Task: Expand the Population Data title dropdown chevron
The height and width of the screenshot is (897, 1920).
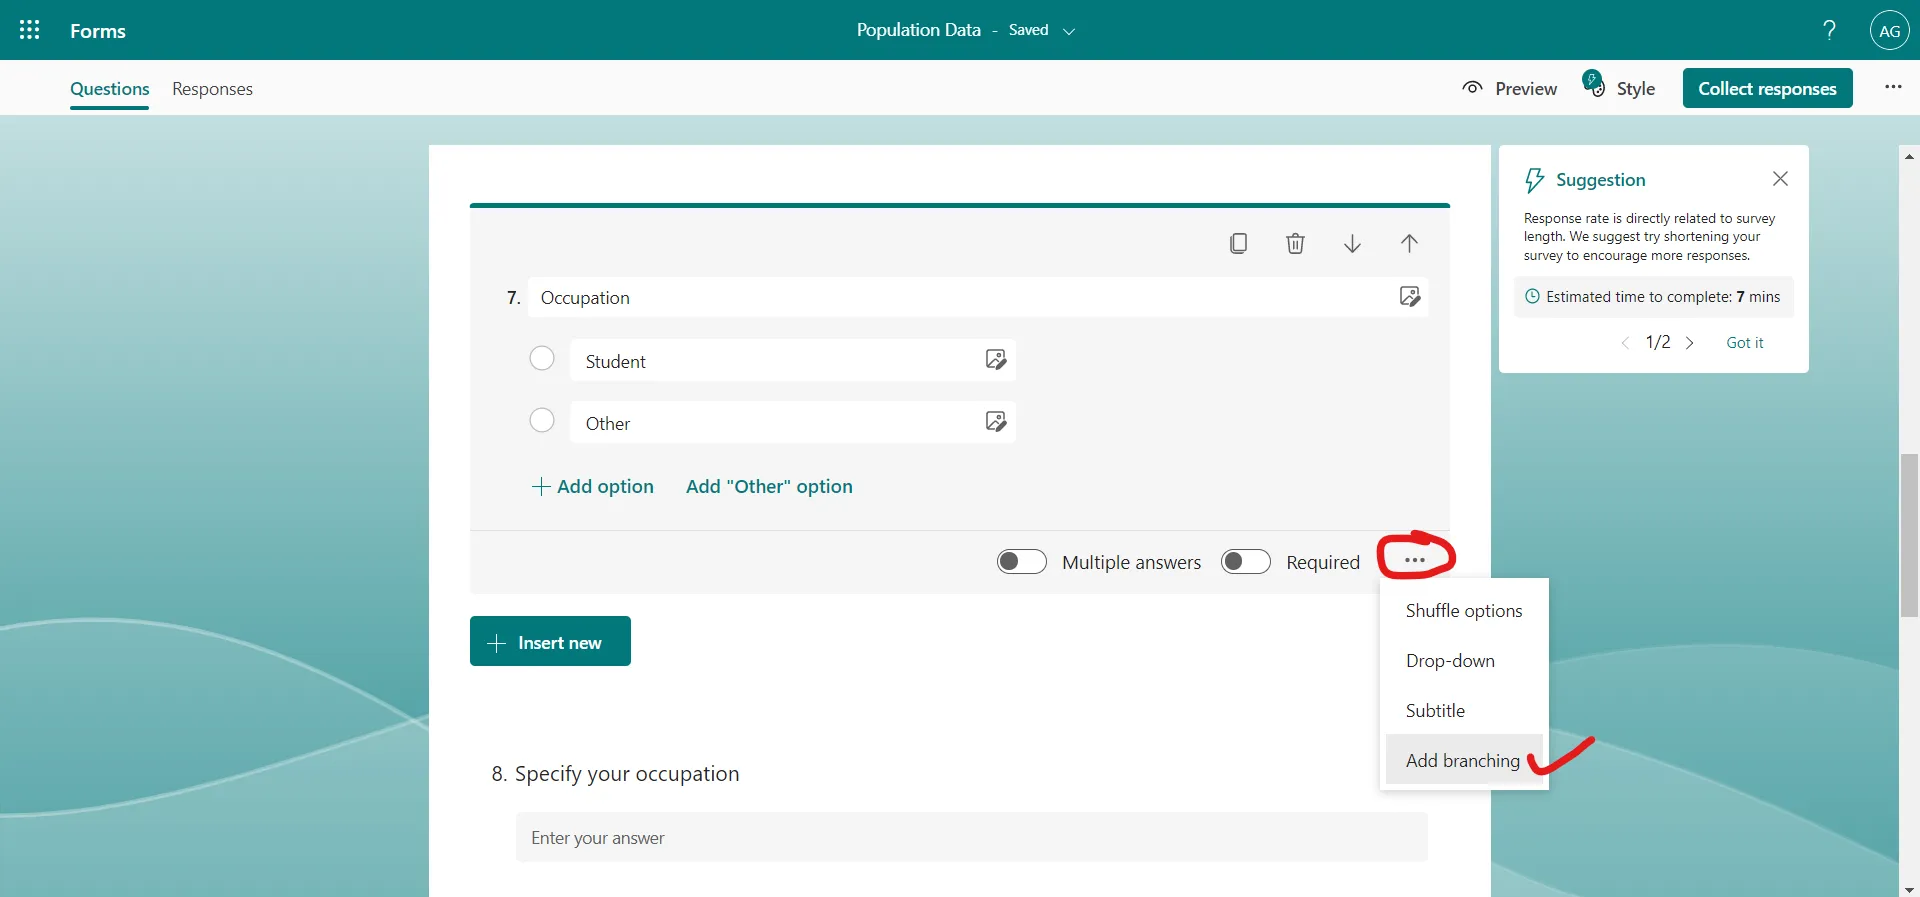Action: [1068, 31]
